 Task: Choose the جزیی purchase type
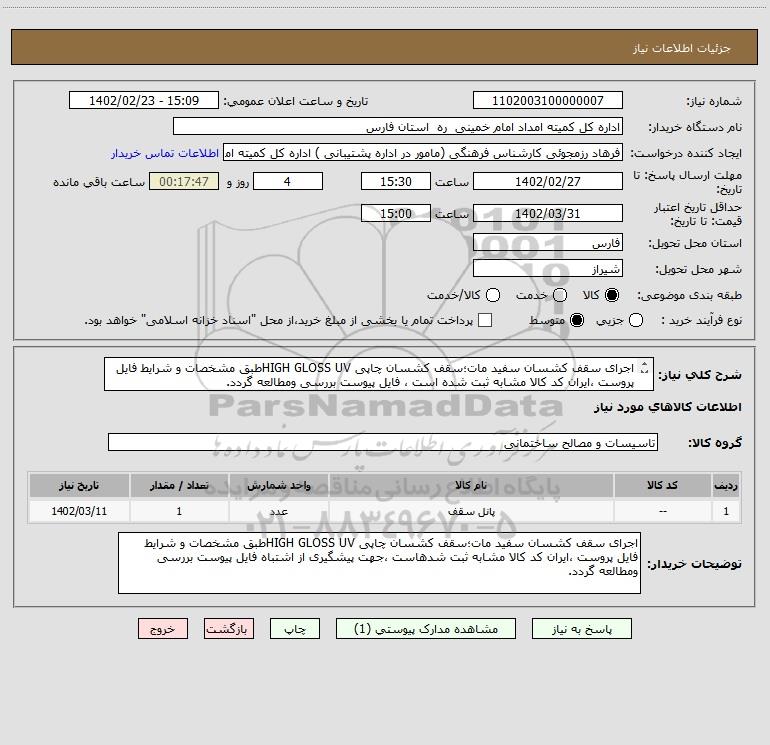click(635, 320)
